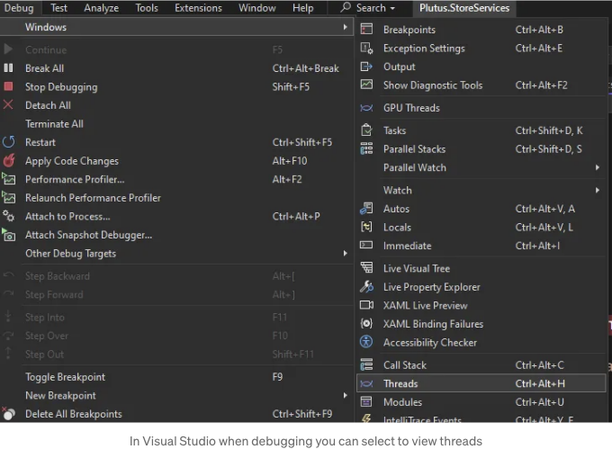Open the Analyze menu
Screen dimensions: 612x449
(101, 8)
